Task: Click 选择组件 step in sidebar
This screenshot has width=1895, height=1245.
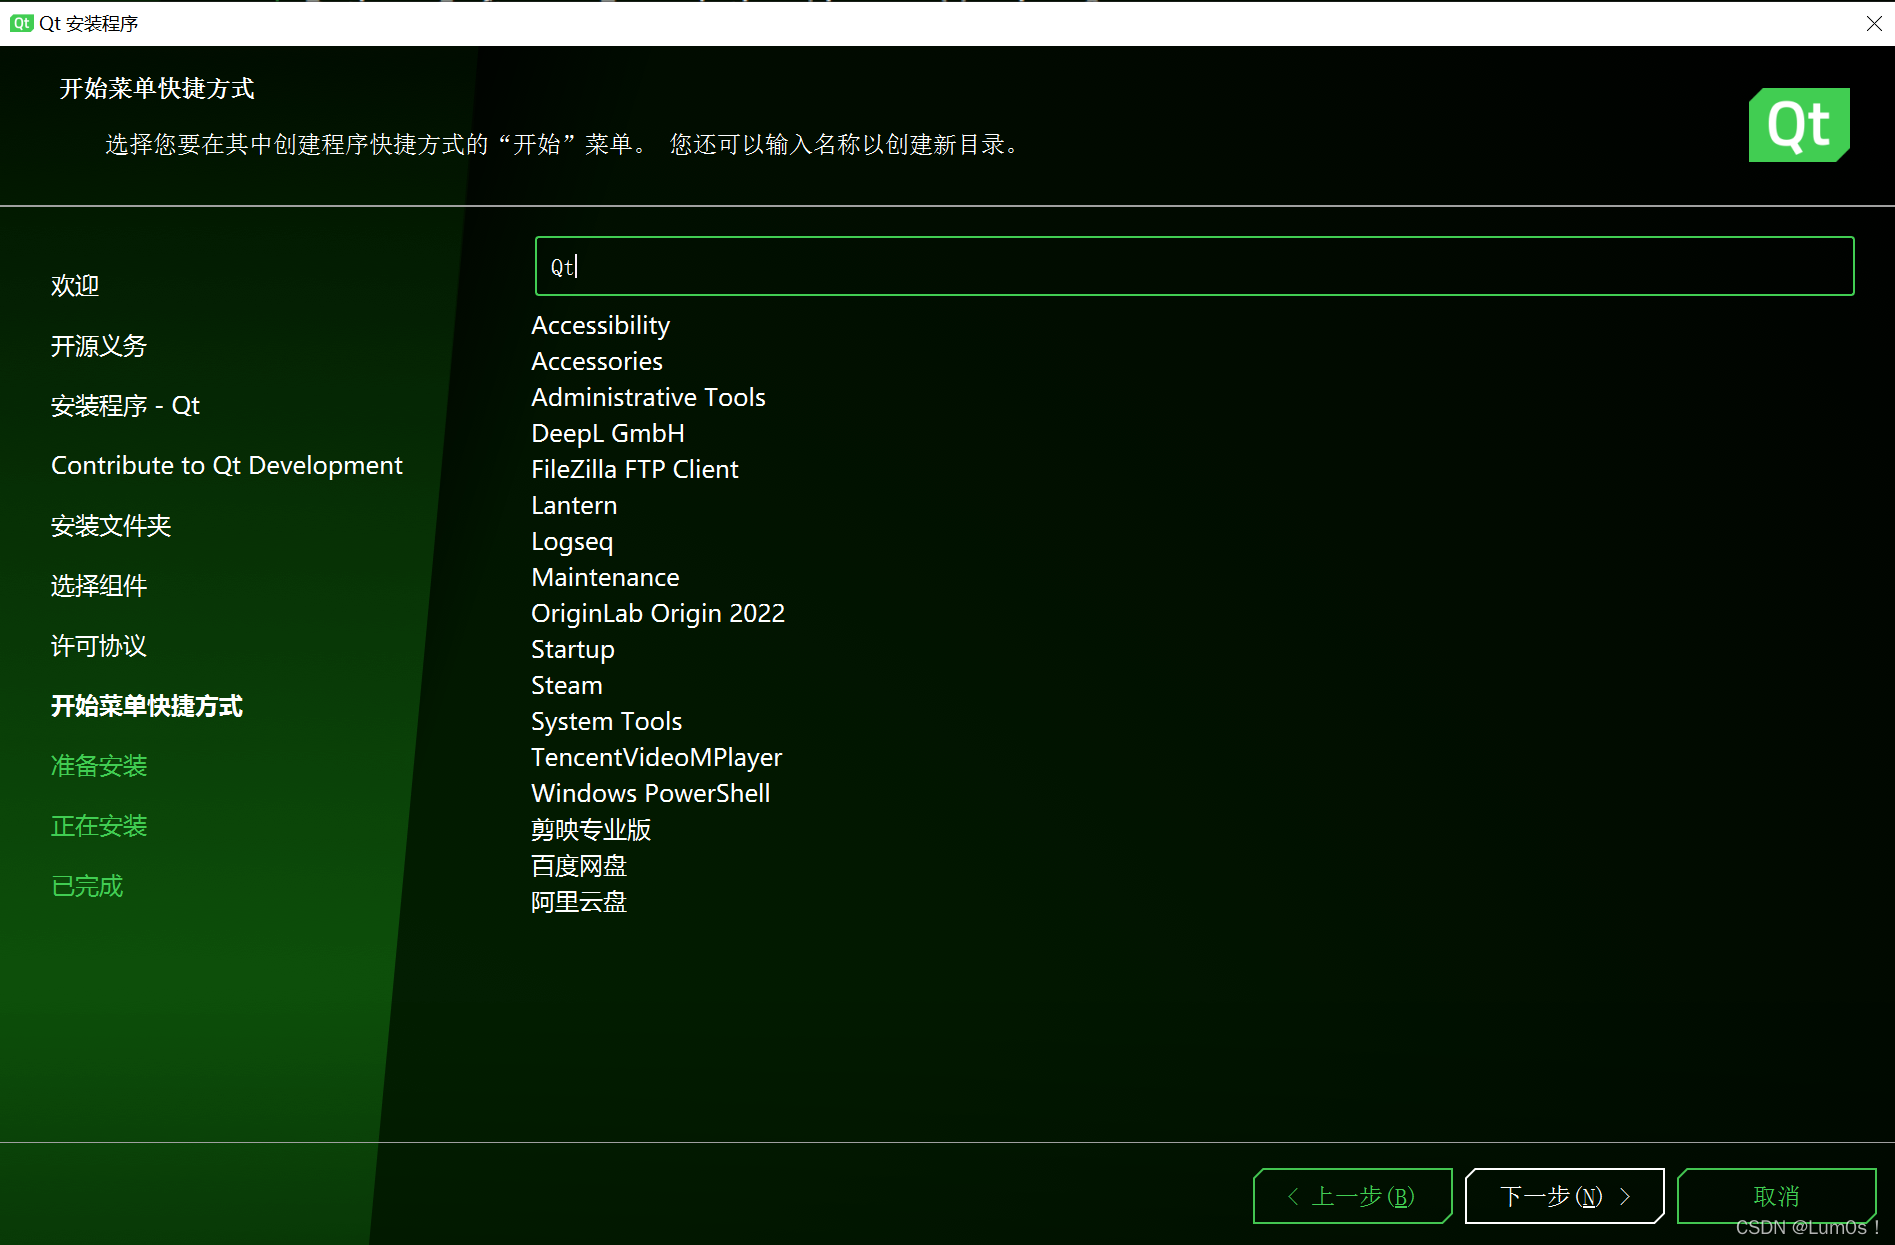Action: 99,586
